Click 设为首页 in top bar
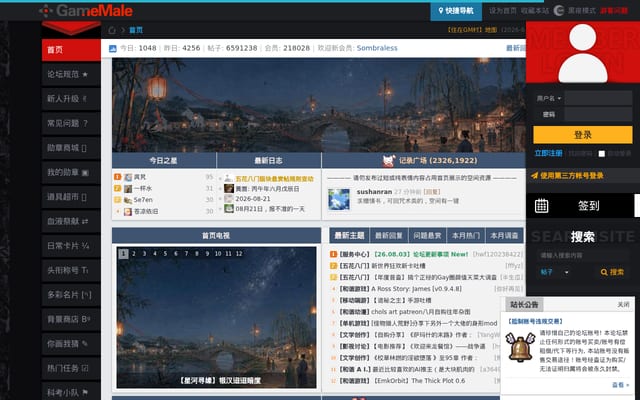 tap(503, 11)
